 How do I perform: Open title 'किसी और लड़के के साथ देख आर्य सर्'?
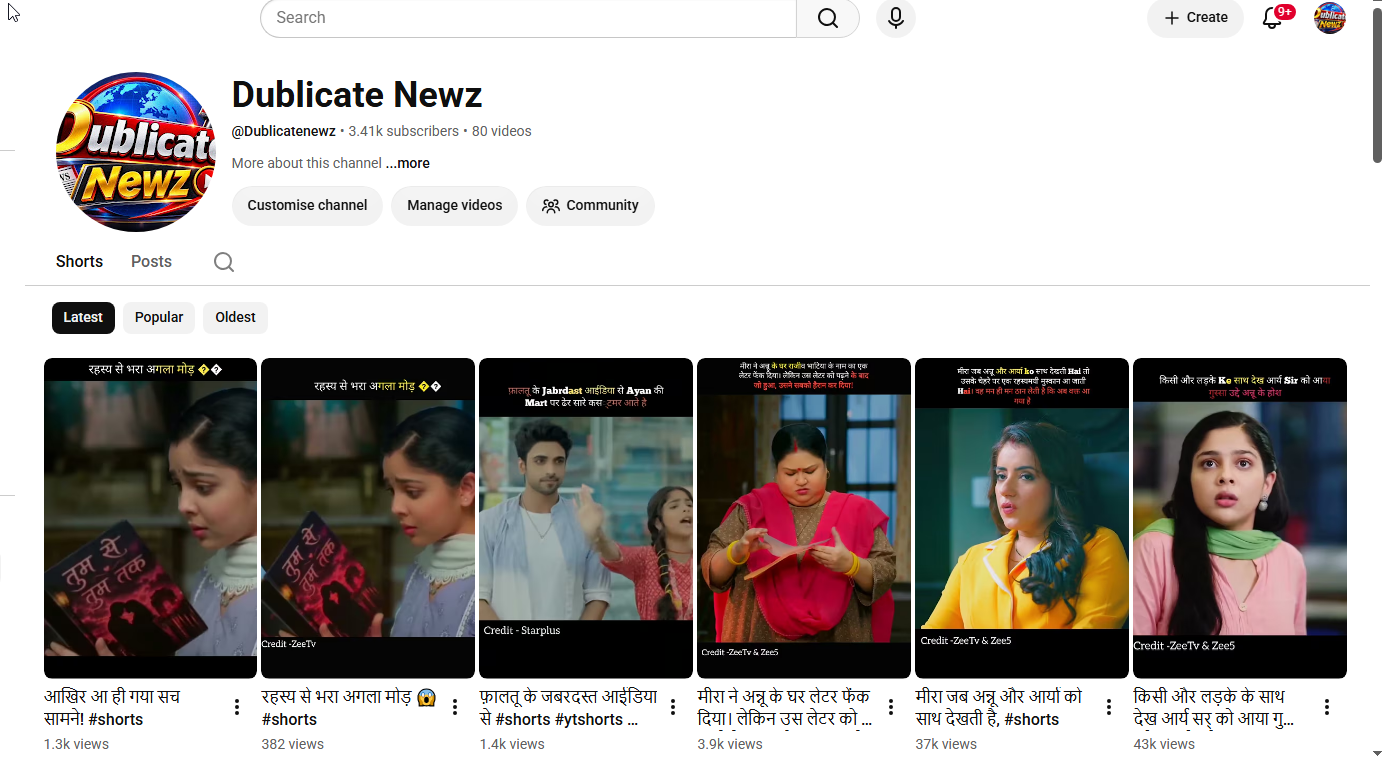[x=1214, y=708]
